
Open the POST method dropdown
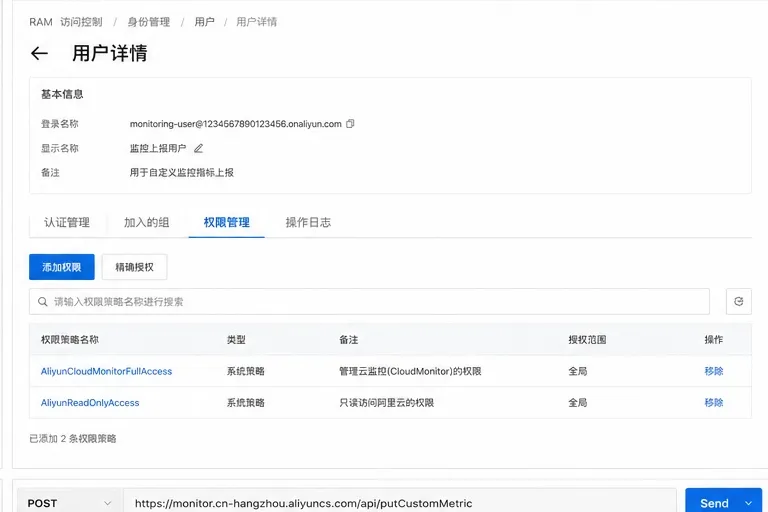(x=69, y=503)
